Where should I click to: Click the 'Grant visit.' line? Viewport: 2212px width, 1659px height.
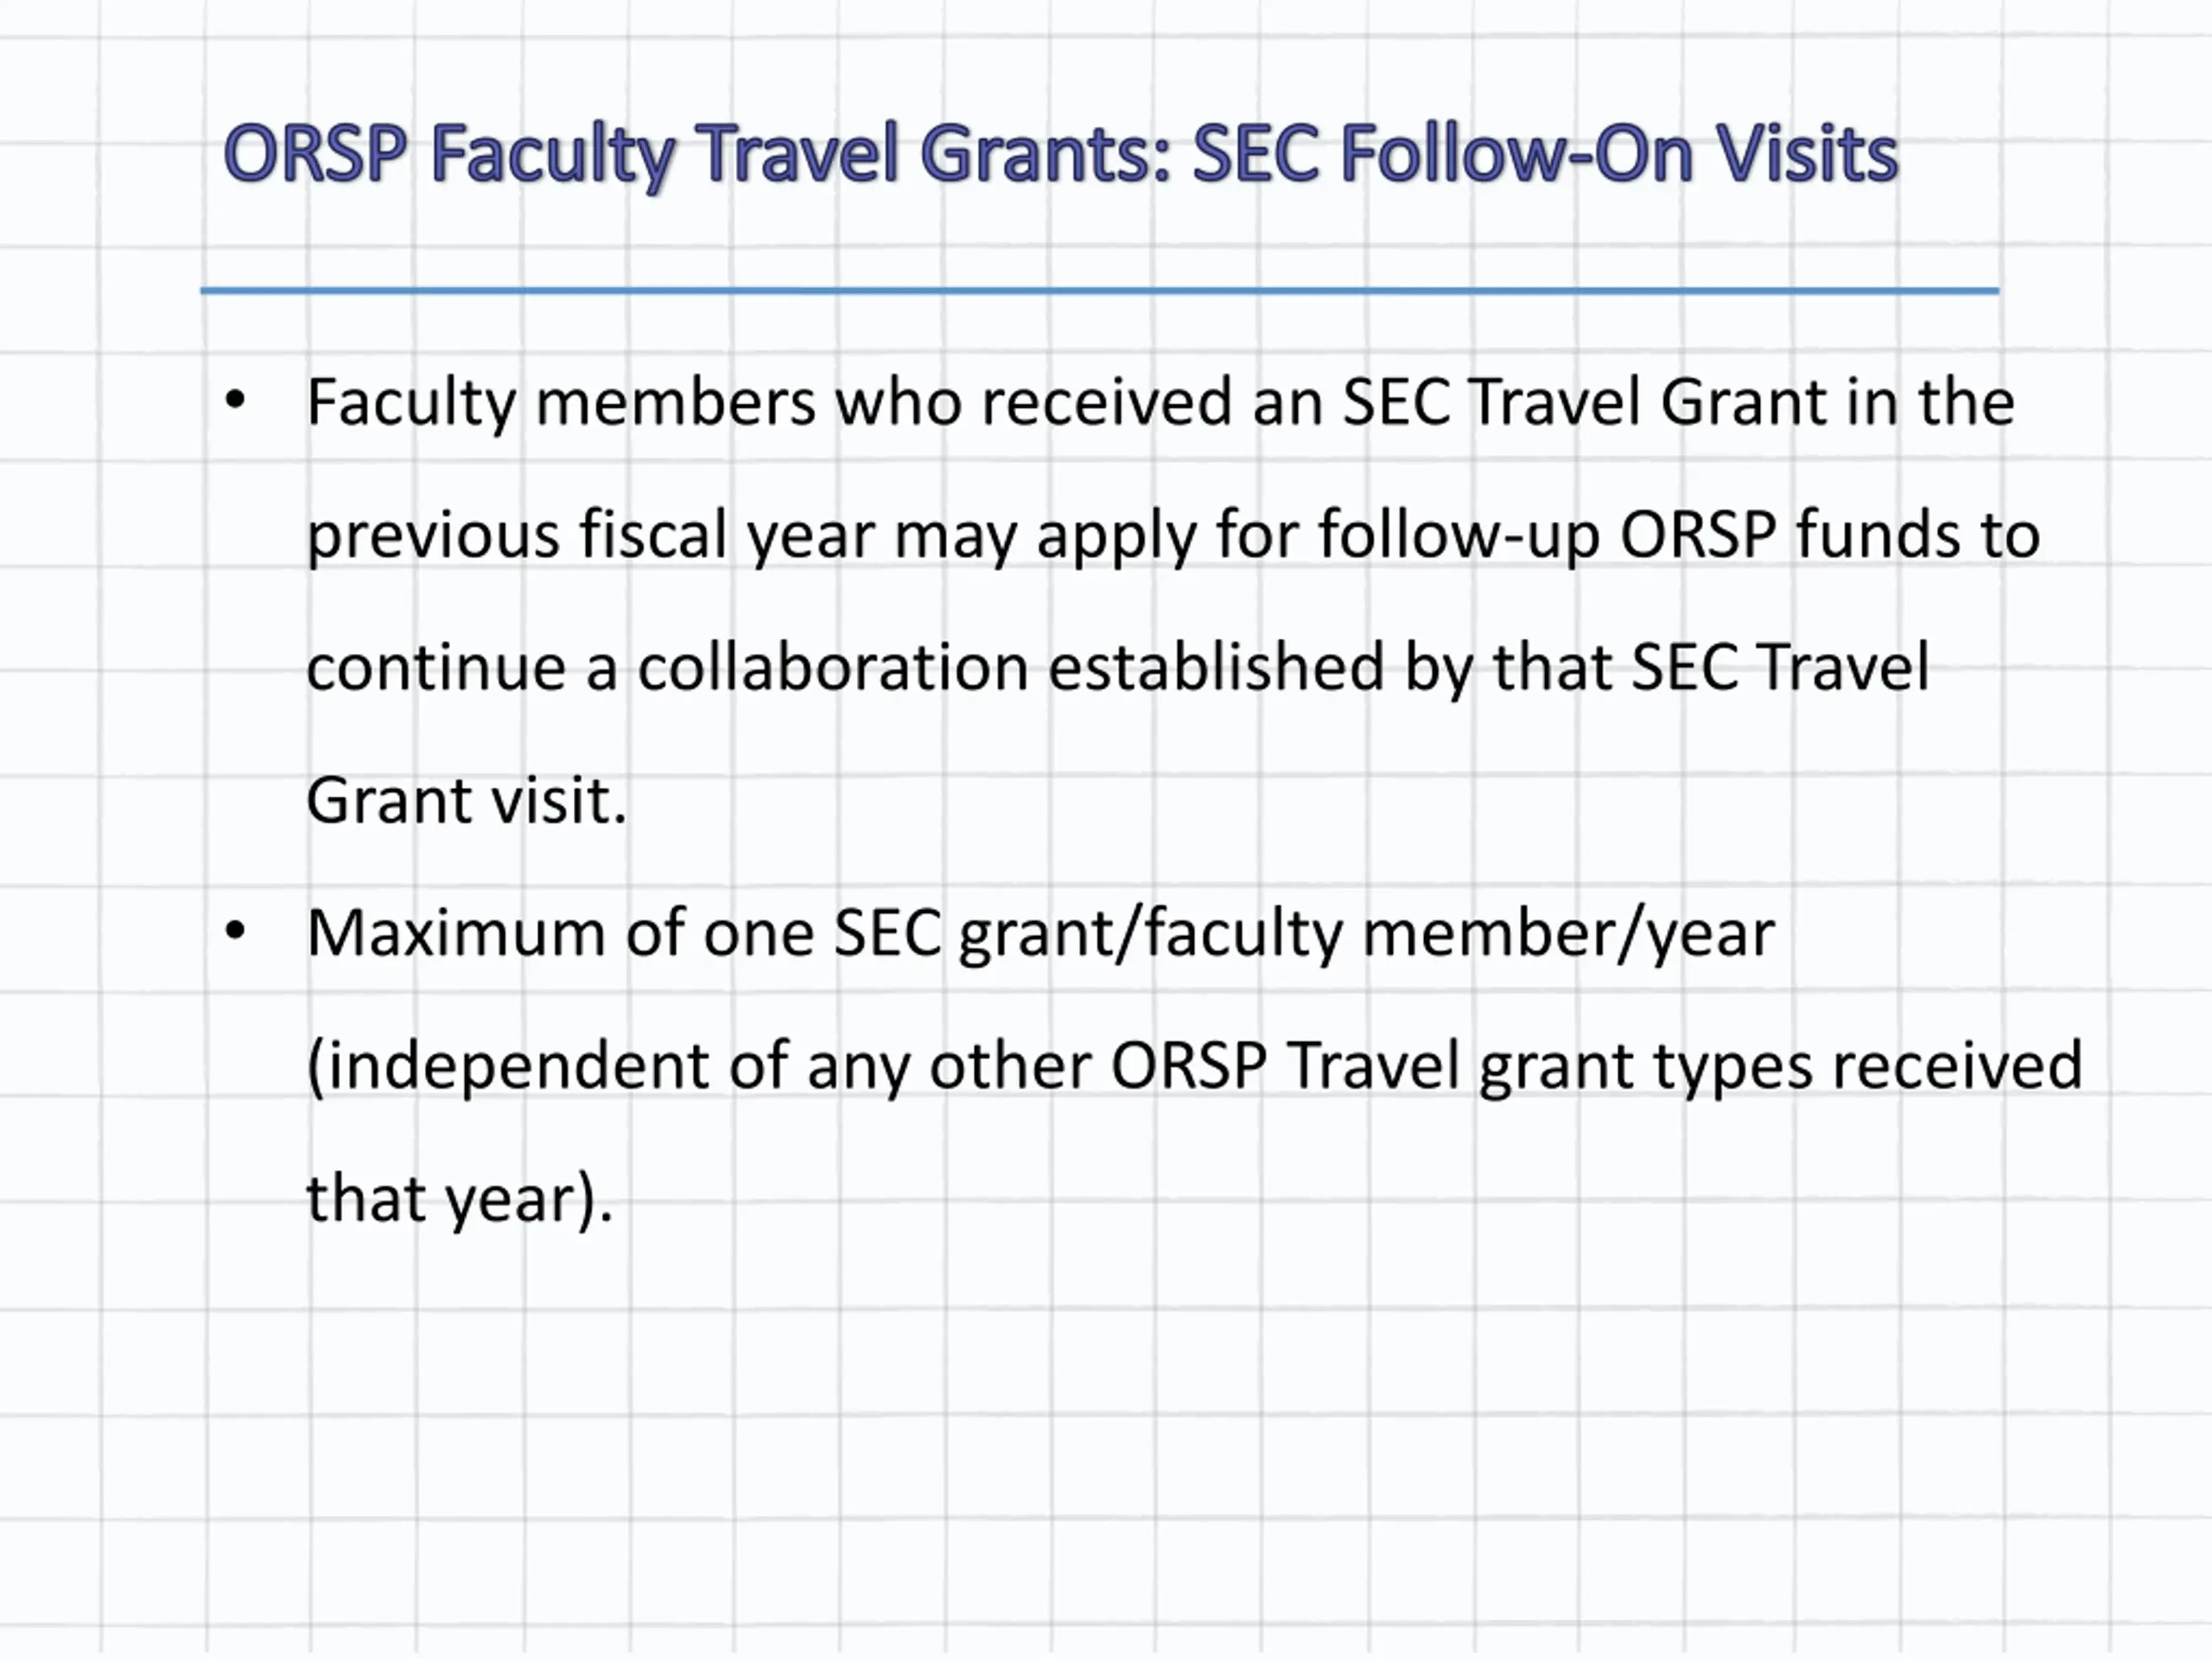point(466,801)
